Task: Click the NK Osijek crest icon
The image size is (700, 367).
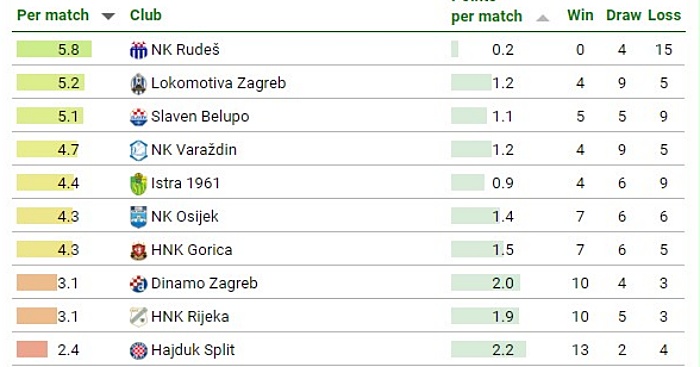Action: coord(138,217)
